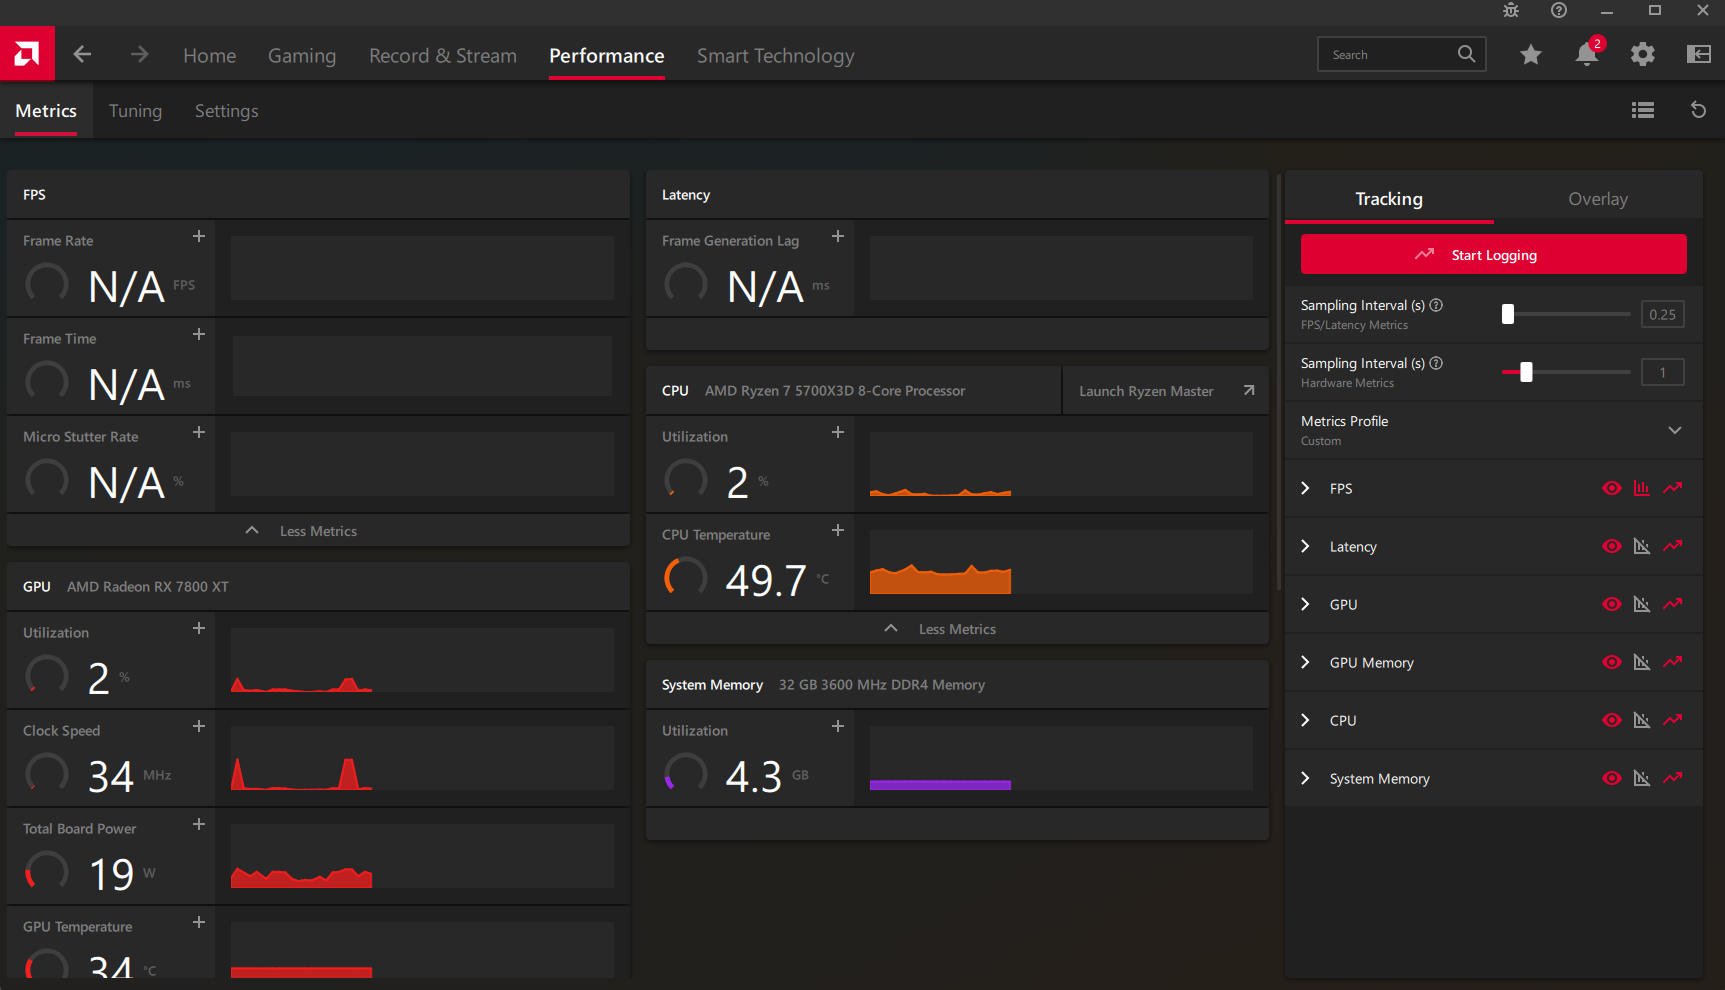The width and height of the screenshot is (1725, 990).
Task: Add Frame Rate metric with plus icon
Action: 199,236
